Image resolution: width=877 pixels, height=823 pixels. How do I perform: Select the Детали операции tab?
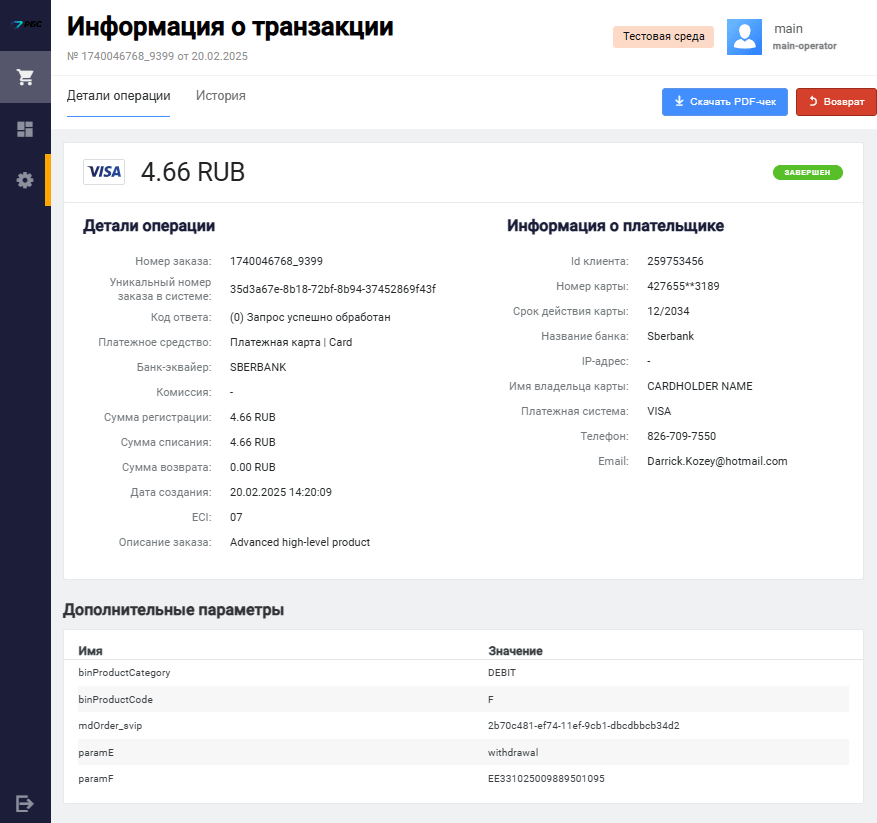click(x=118, y=96)
